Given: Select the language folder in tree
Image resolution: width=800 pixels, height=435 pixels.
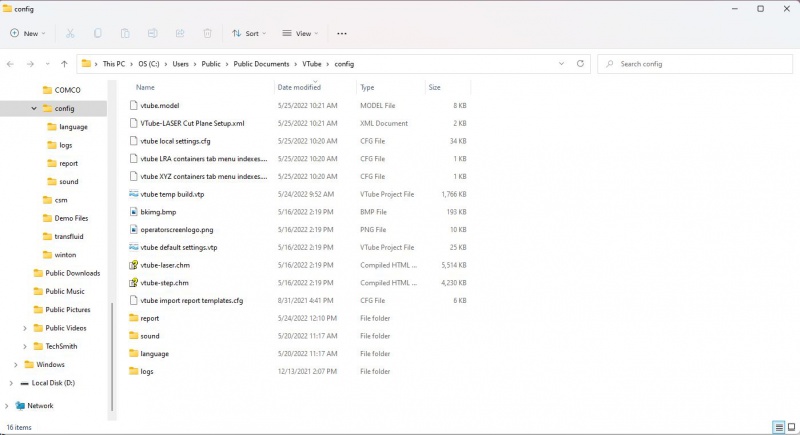Looking at the screenshot, I should click(67, 127).
